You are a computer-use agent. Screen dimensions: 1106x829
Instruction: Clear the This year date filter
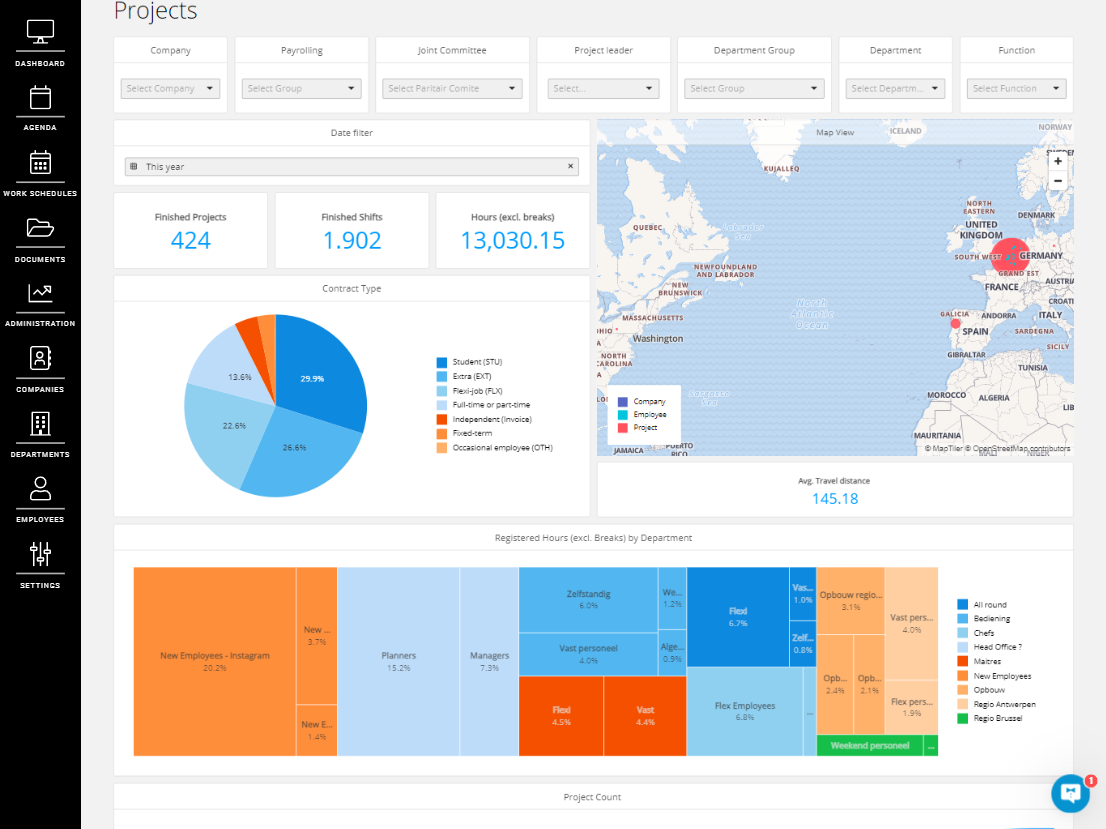(571, 167)
